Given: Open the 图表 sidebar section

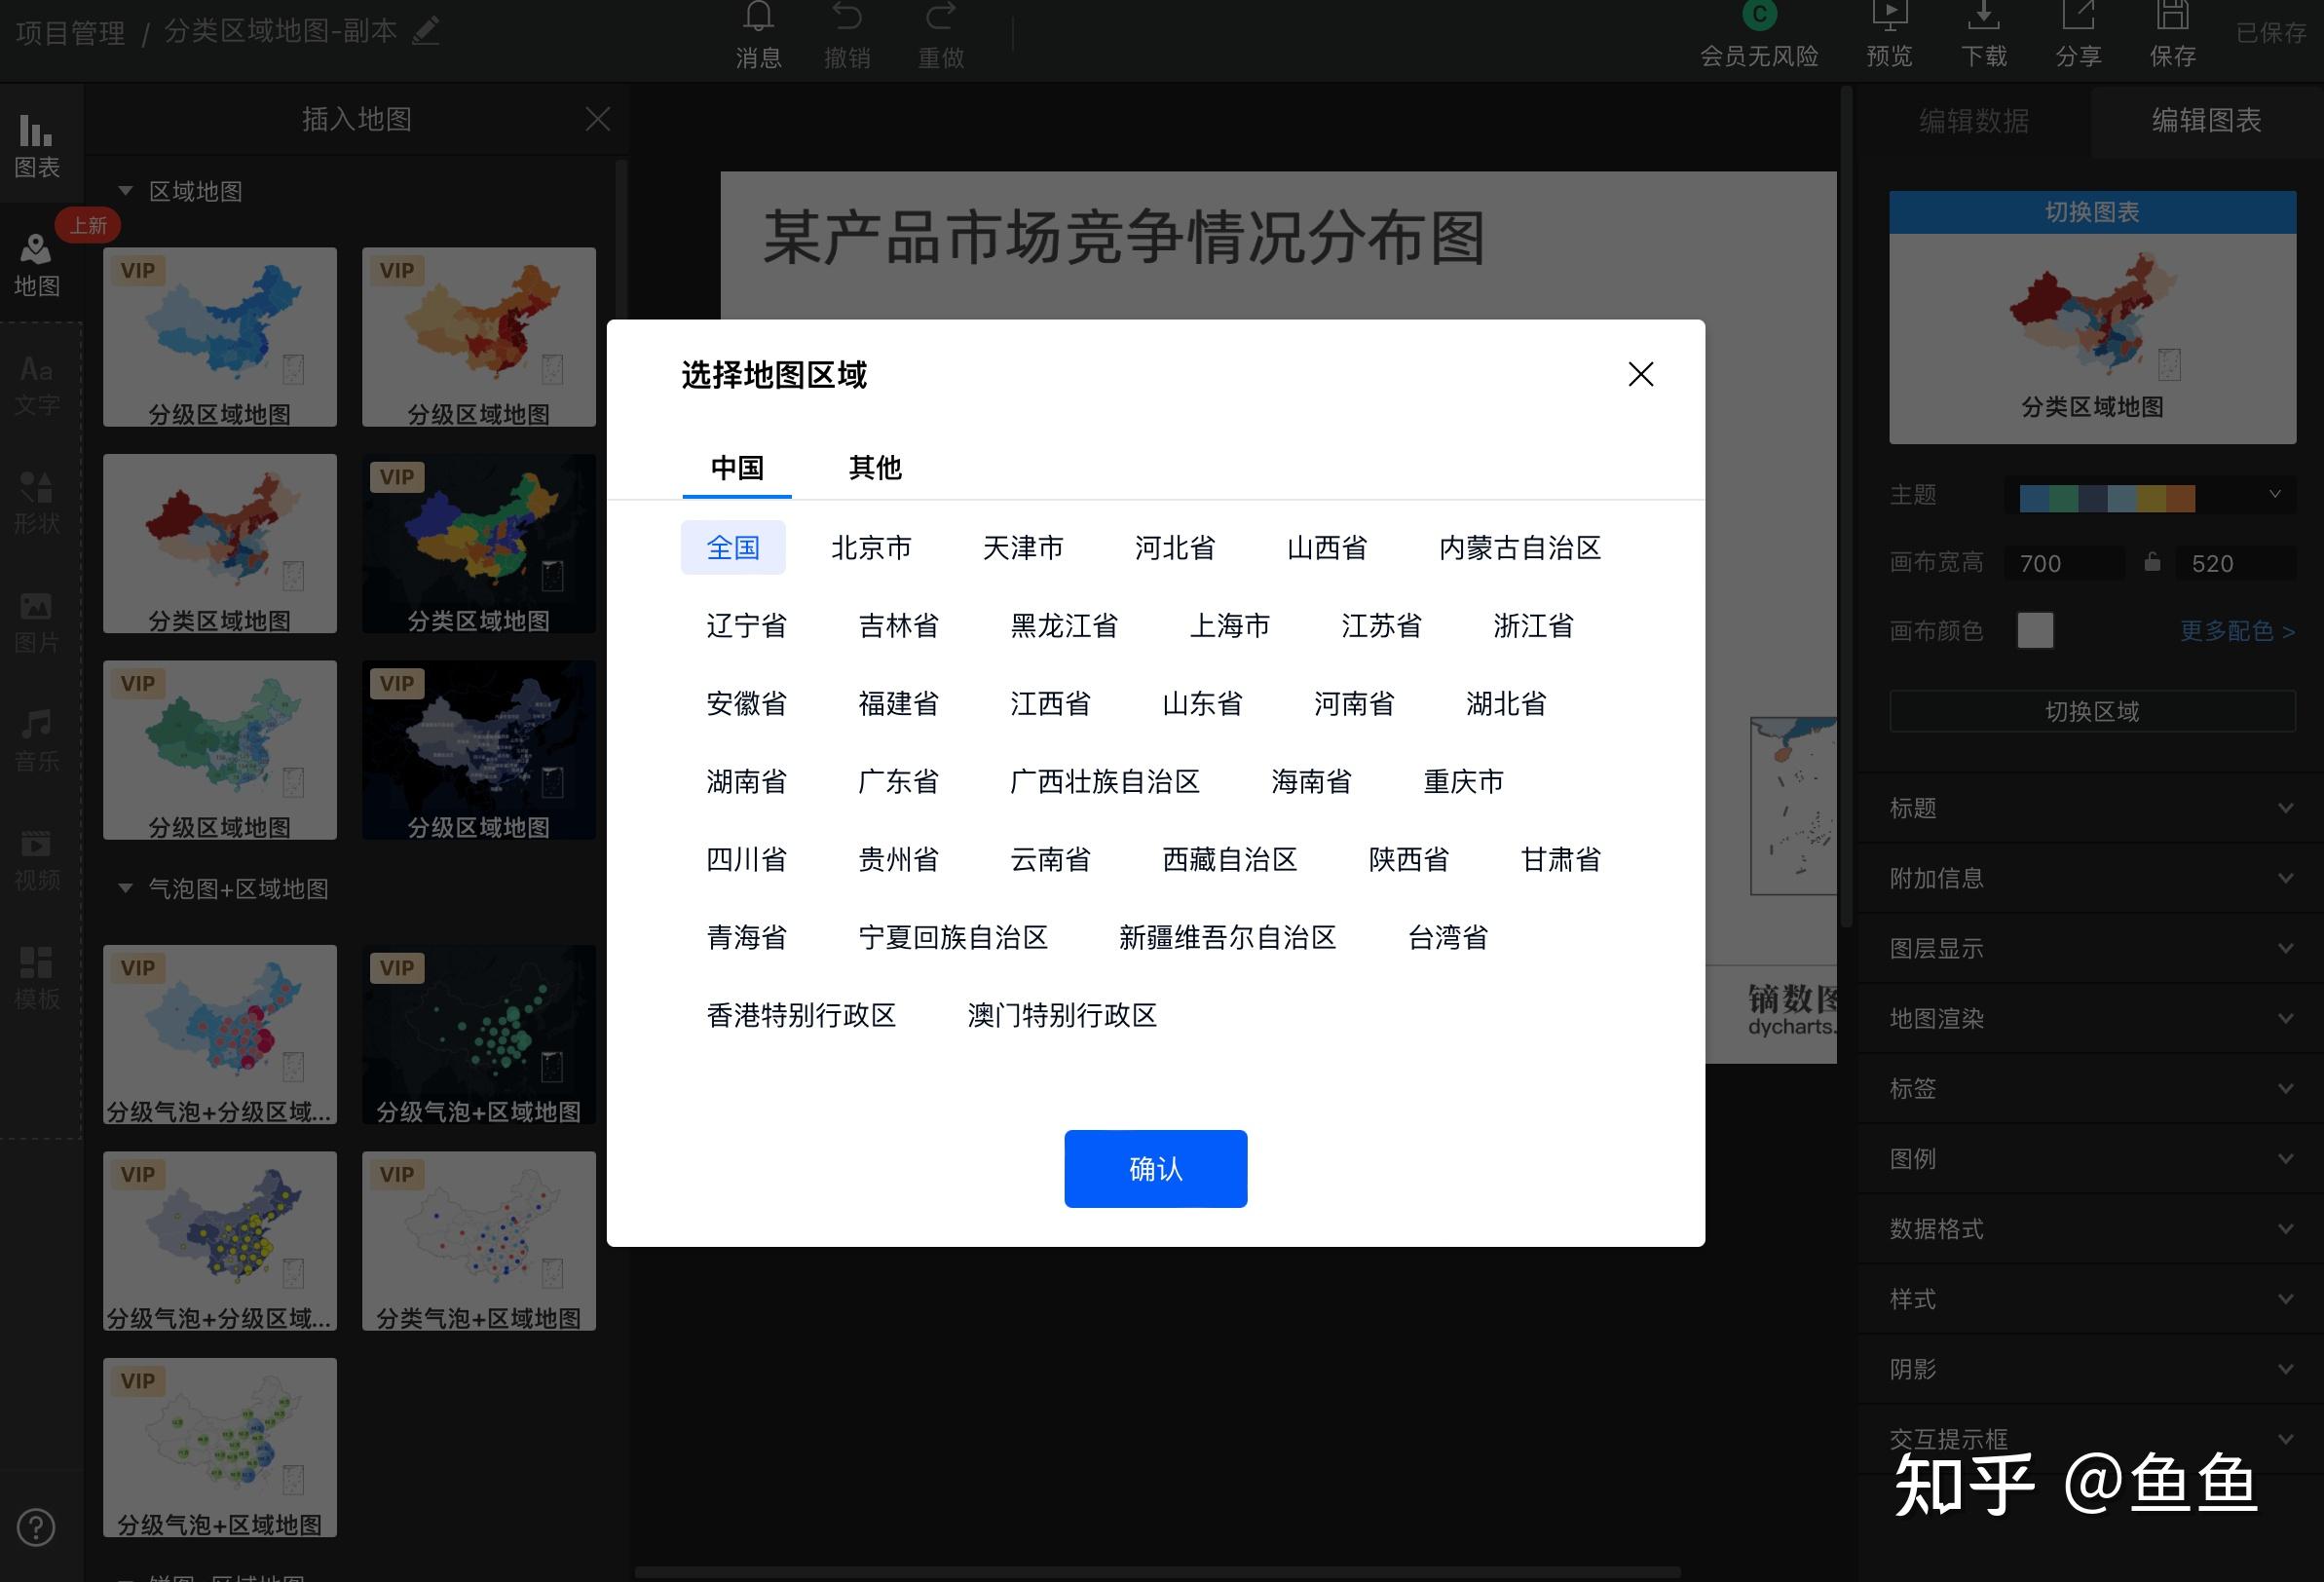Looking at the screenshot, I should tap(37, 145).
